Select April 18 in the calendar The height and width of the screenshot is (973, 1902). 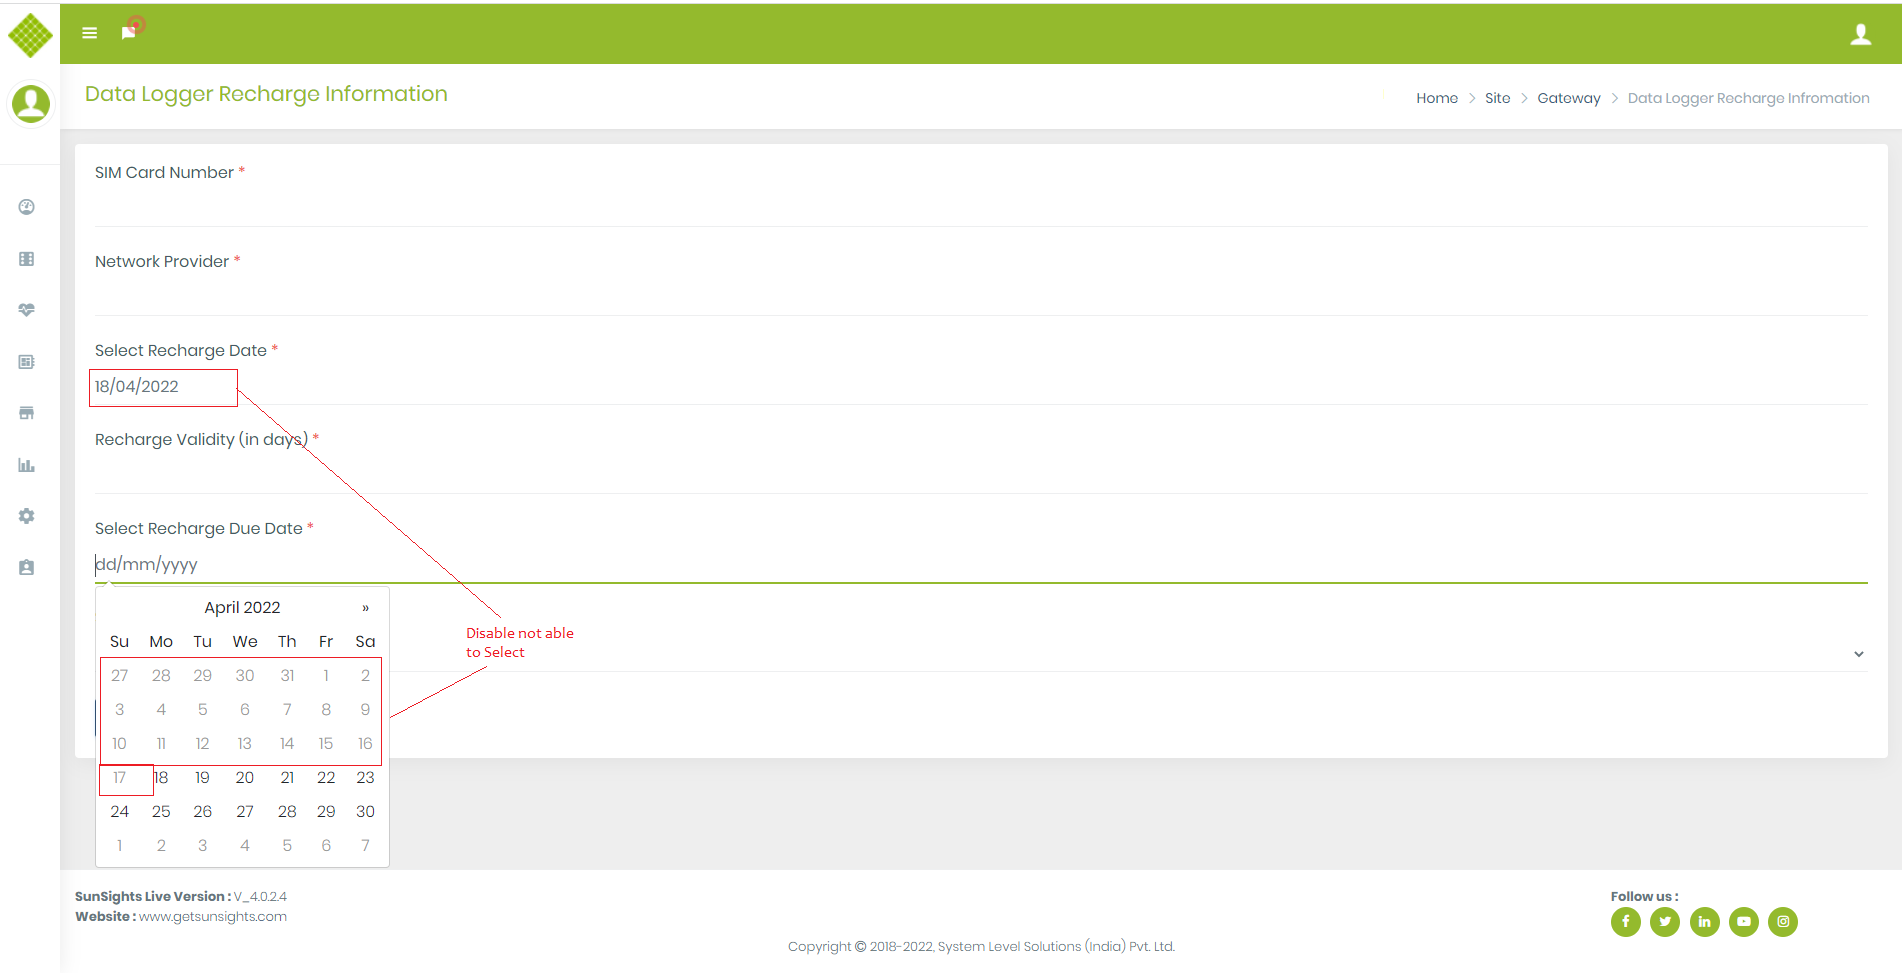pos(161,777)
